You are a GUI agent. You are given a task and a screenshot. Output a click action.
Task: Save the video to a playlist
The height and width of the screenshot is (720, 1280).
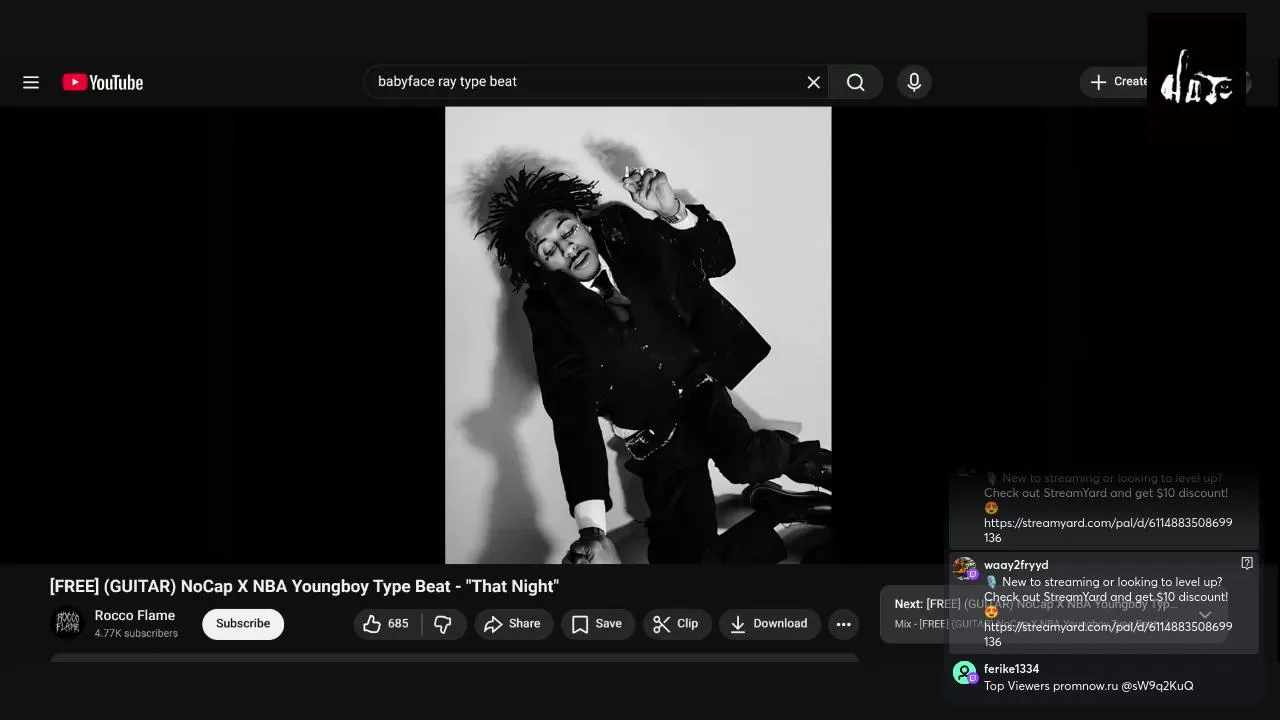click(x=597, y=624)
